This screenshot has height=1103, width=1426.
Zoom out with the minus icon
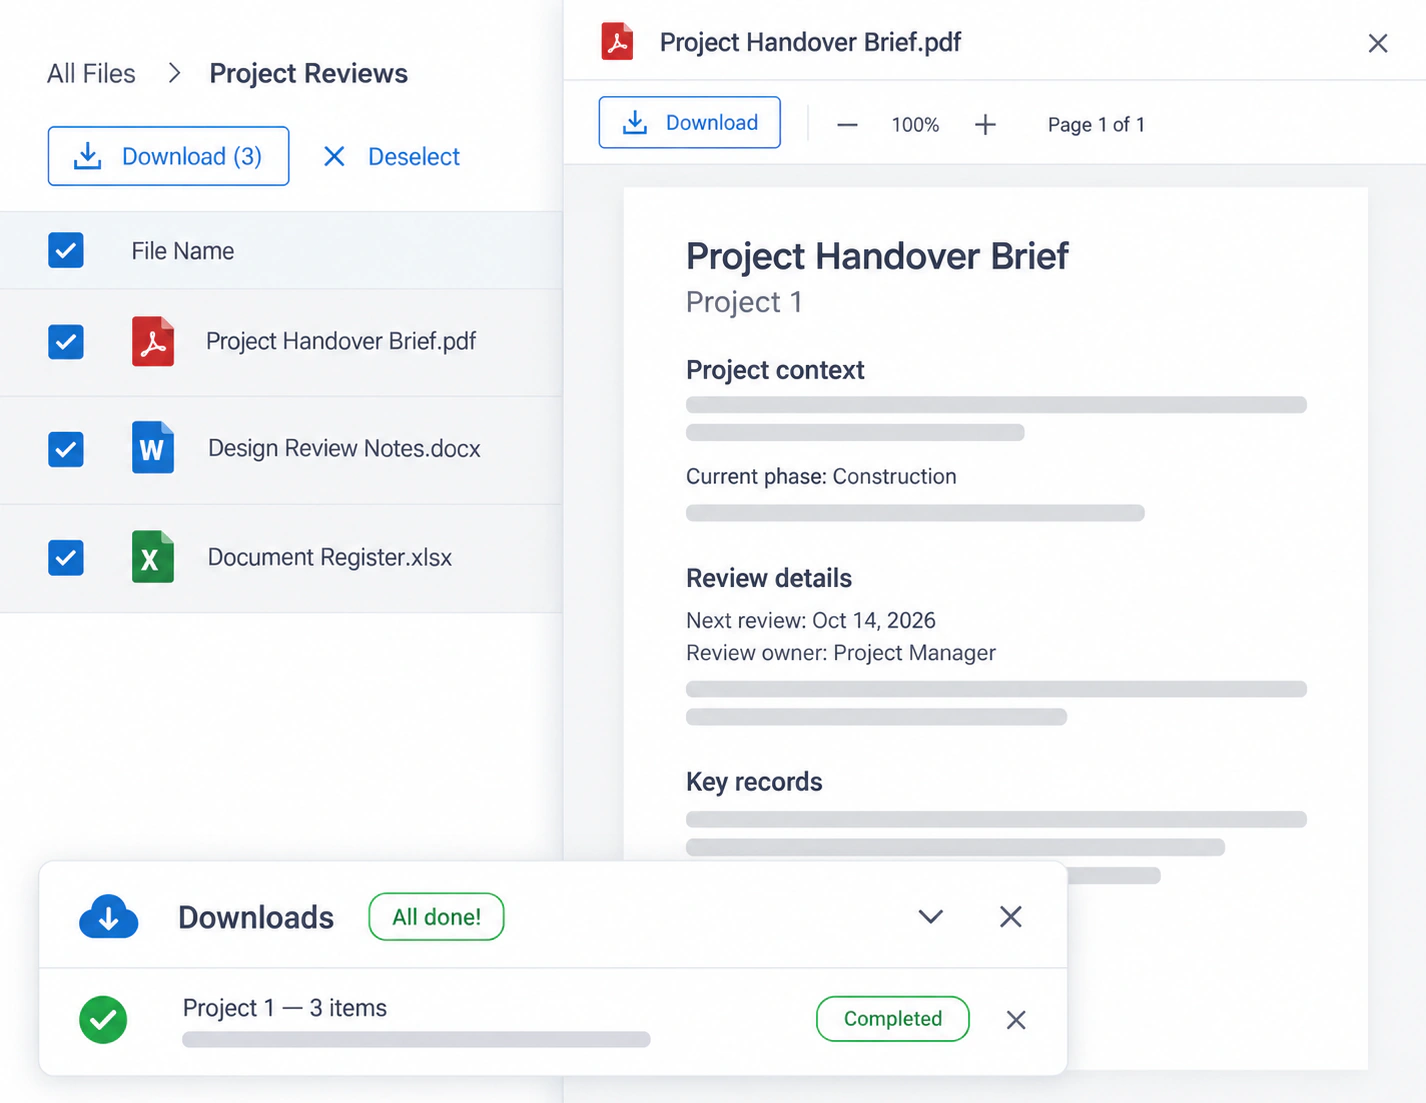[x=847, y=124]
